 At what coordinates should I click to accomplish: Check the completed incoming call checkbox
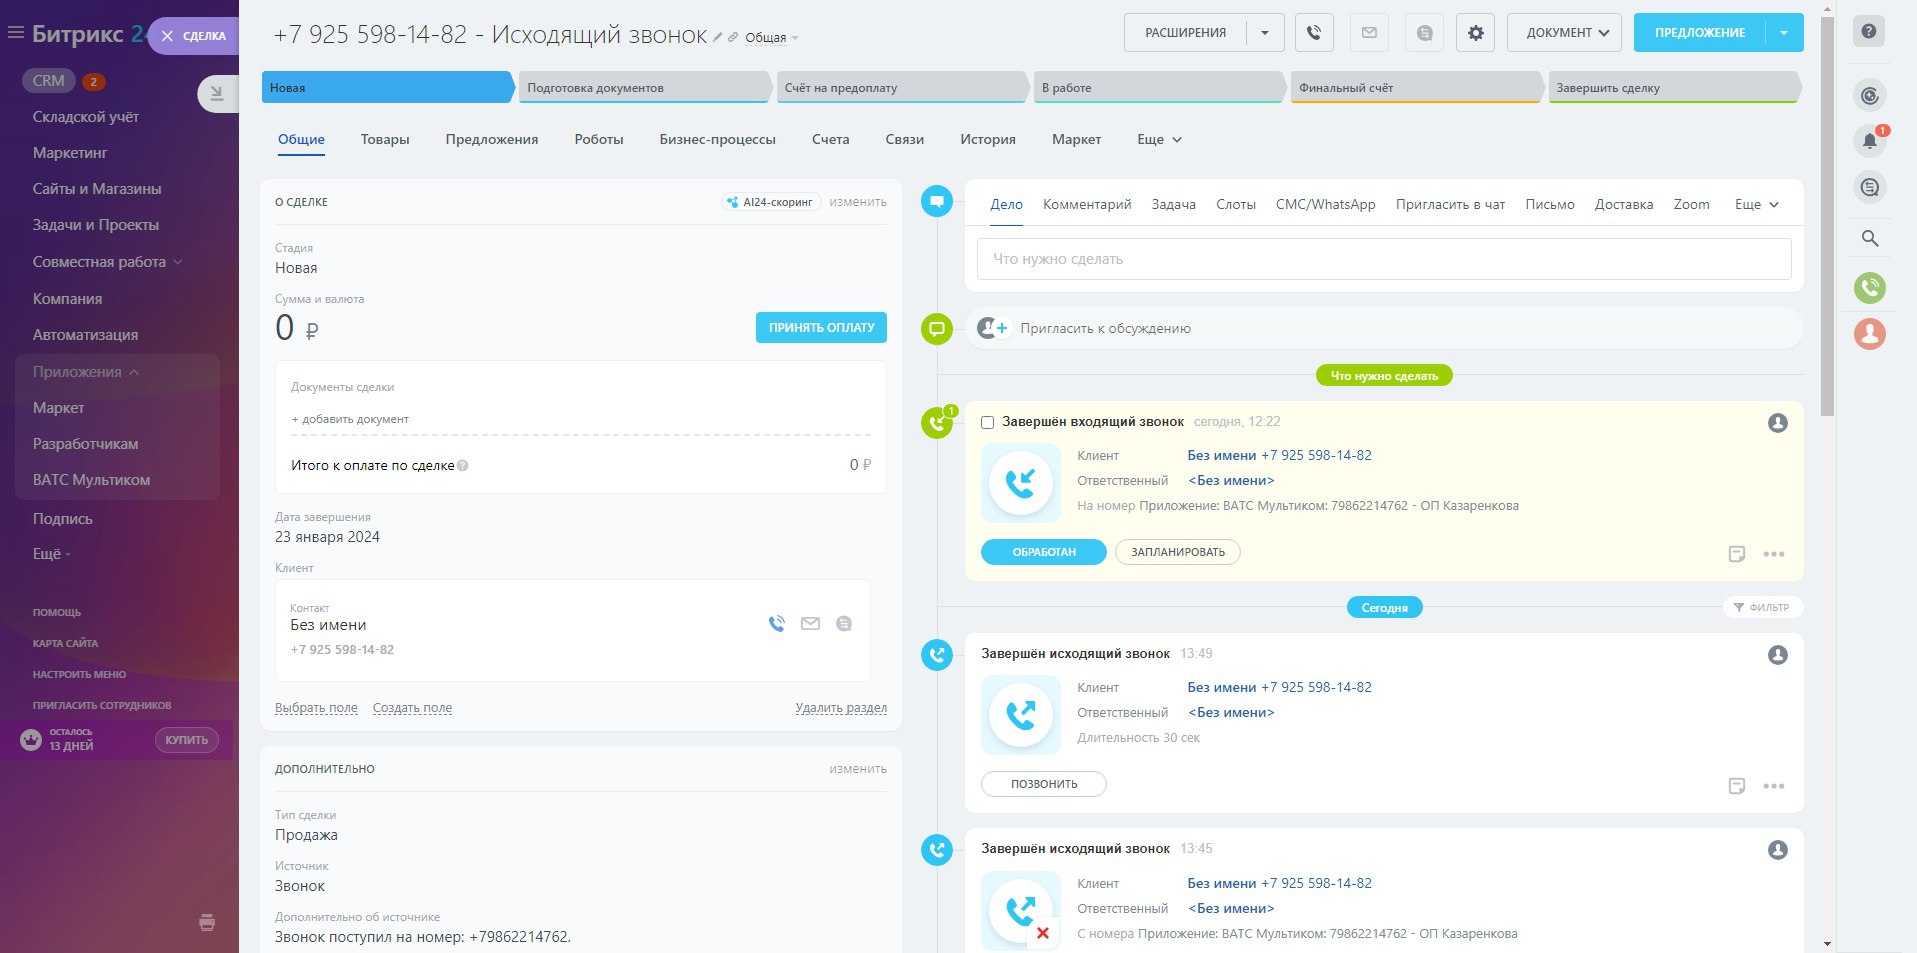click(x=988, y=423)
